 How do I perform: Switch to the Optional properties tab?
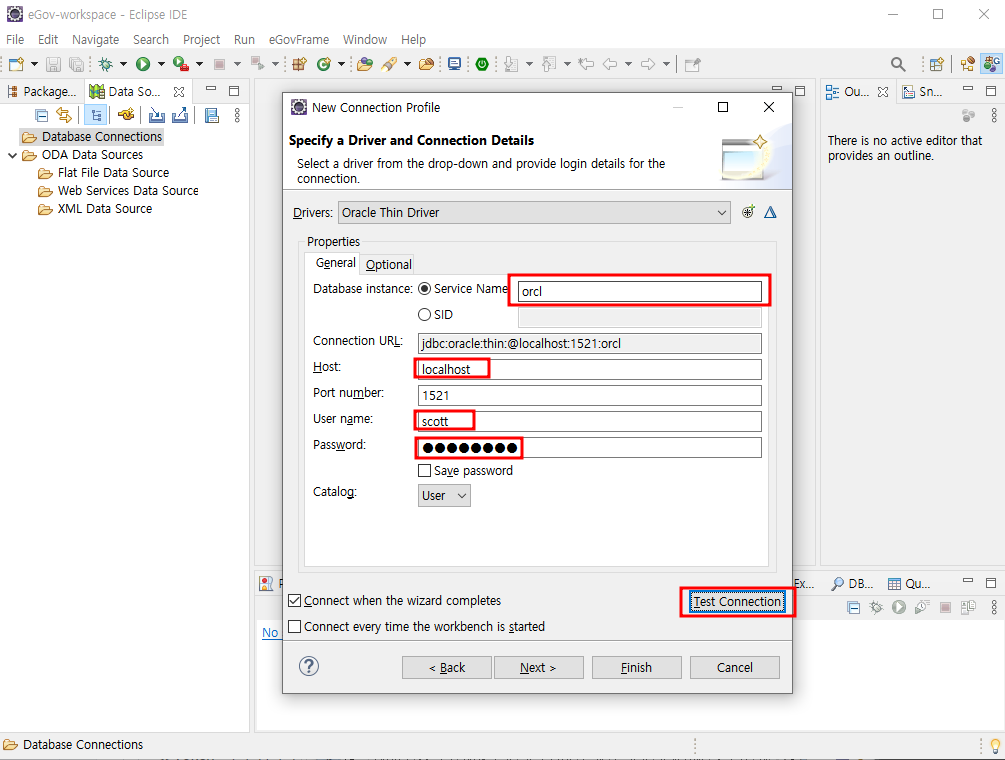pyautogui.click(x=388, y=264)
